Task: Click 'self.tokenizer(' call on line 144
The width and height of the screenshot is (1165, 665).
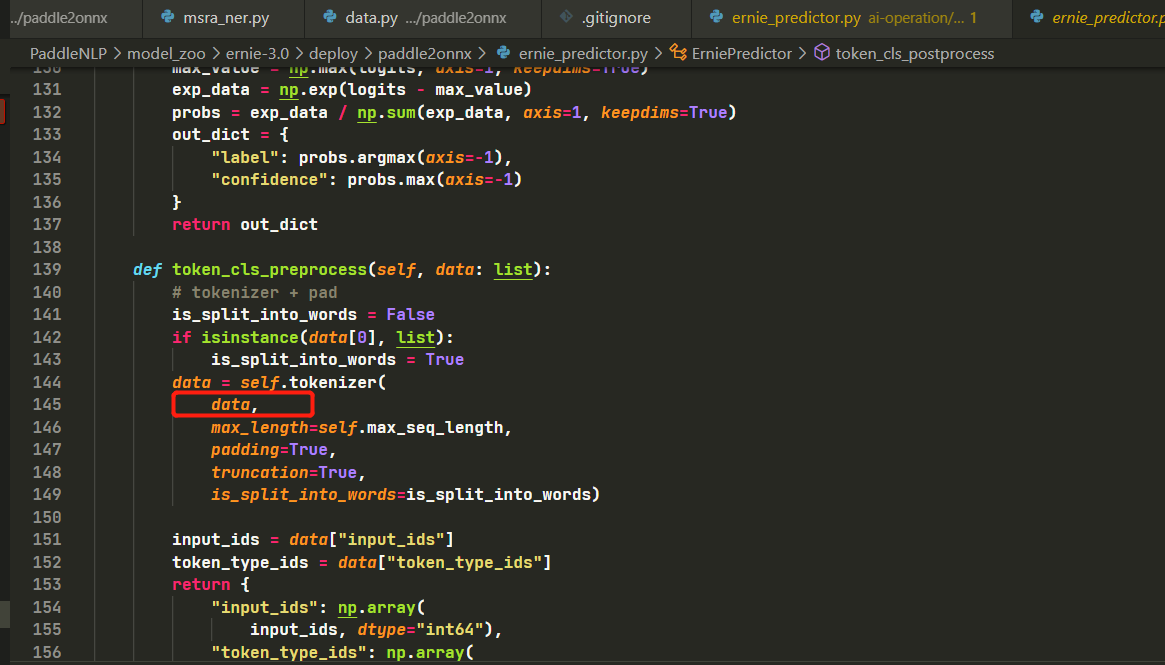Action: pyautogui.click(x=313, y=382)
